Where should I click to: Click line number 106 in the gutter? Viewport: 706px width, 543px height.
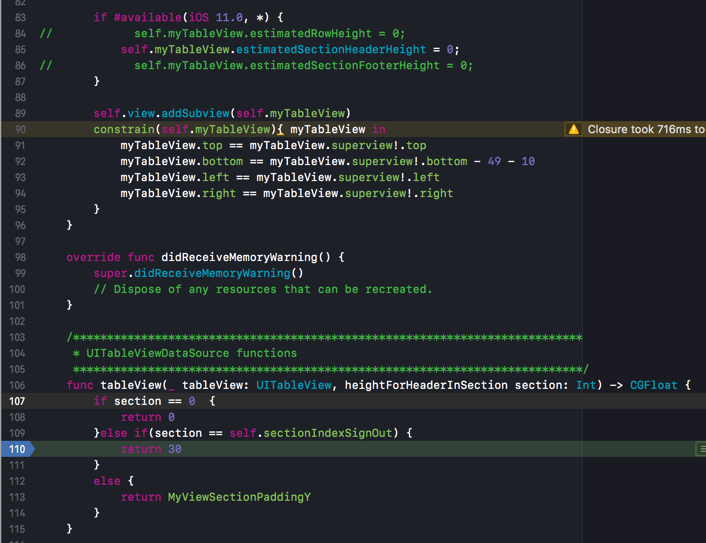pos(17,385)
